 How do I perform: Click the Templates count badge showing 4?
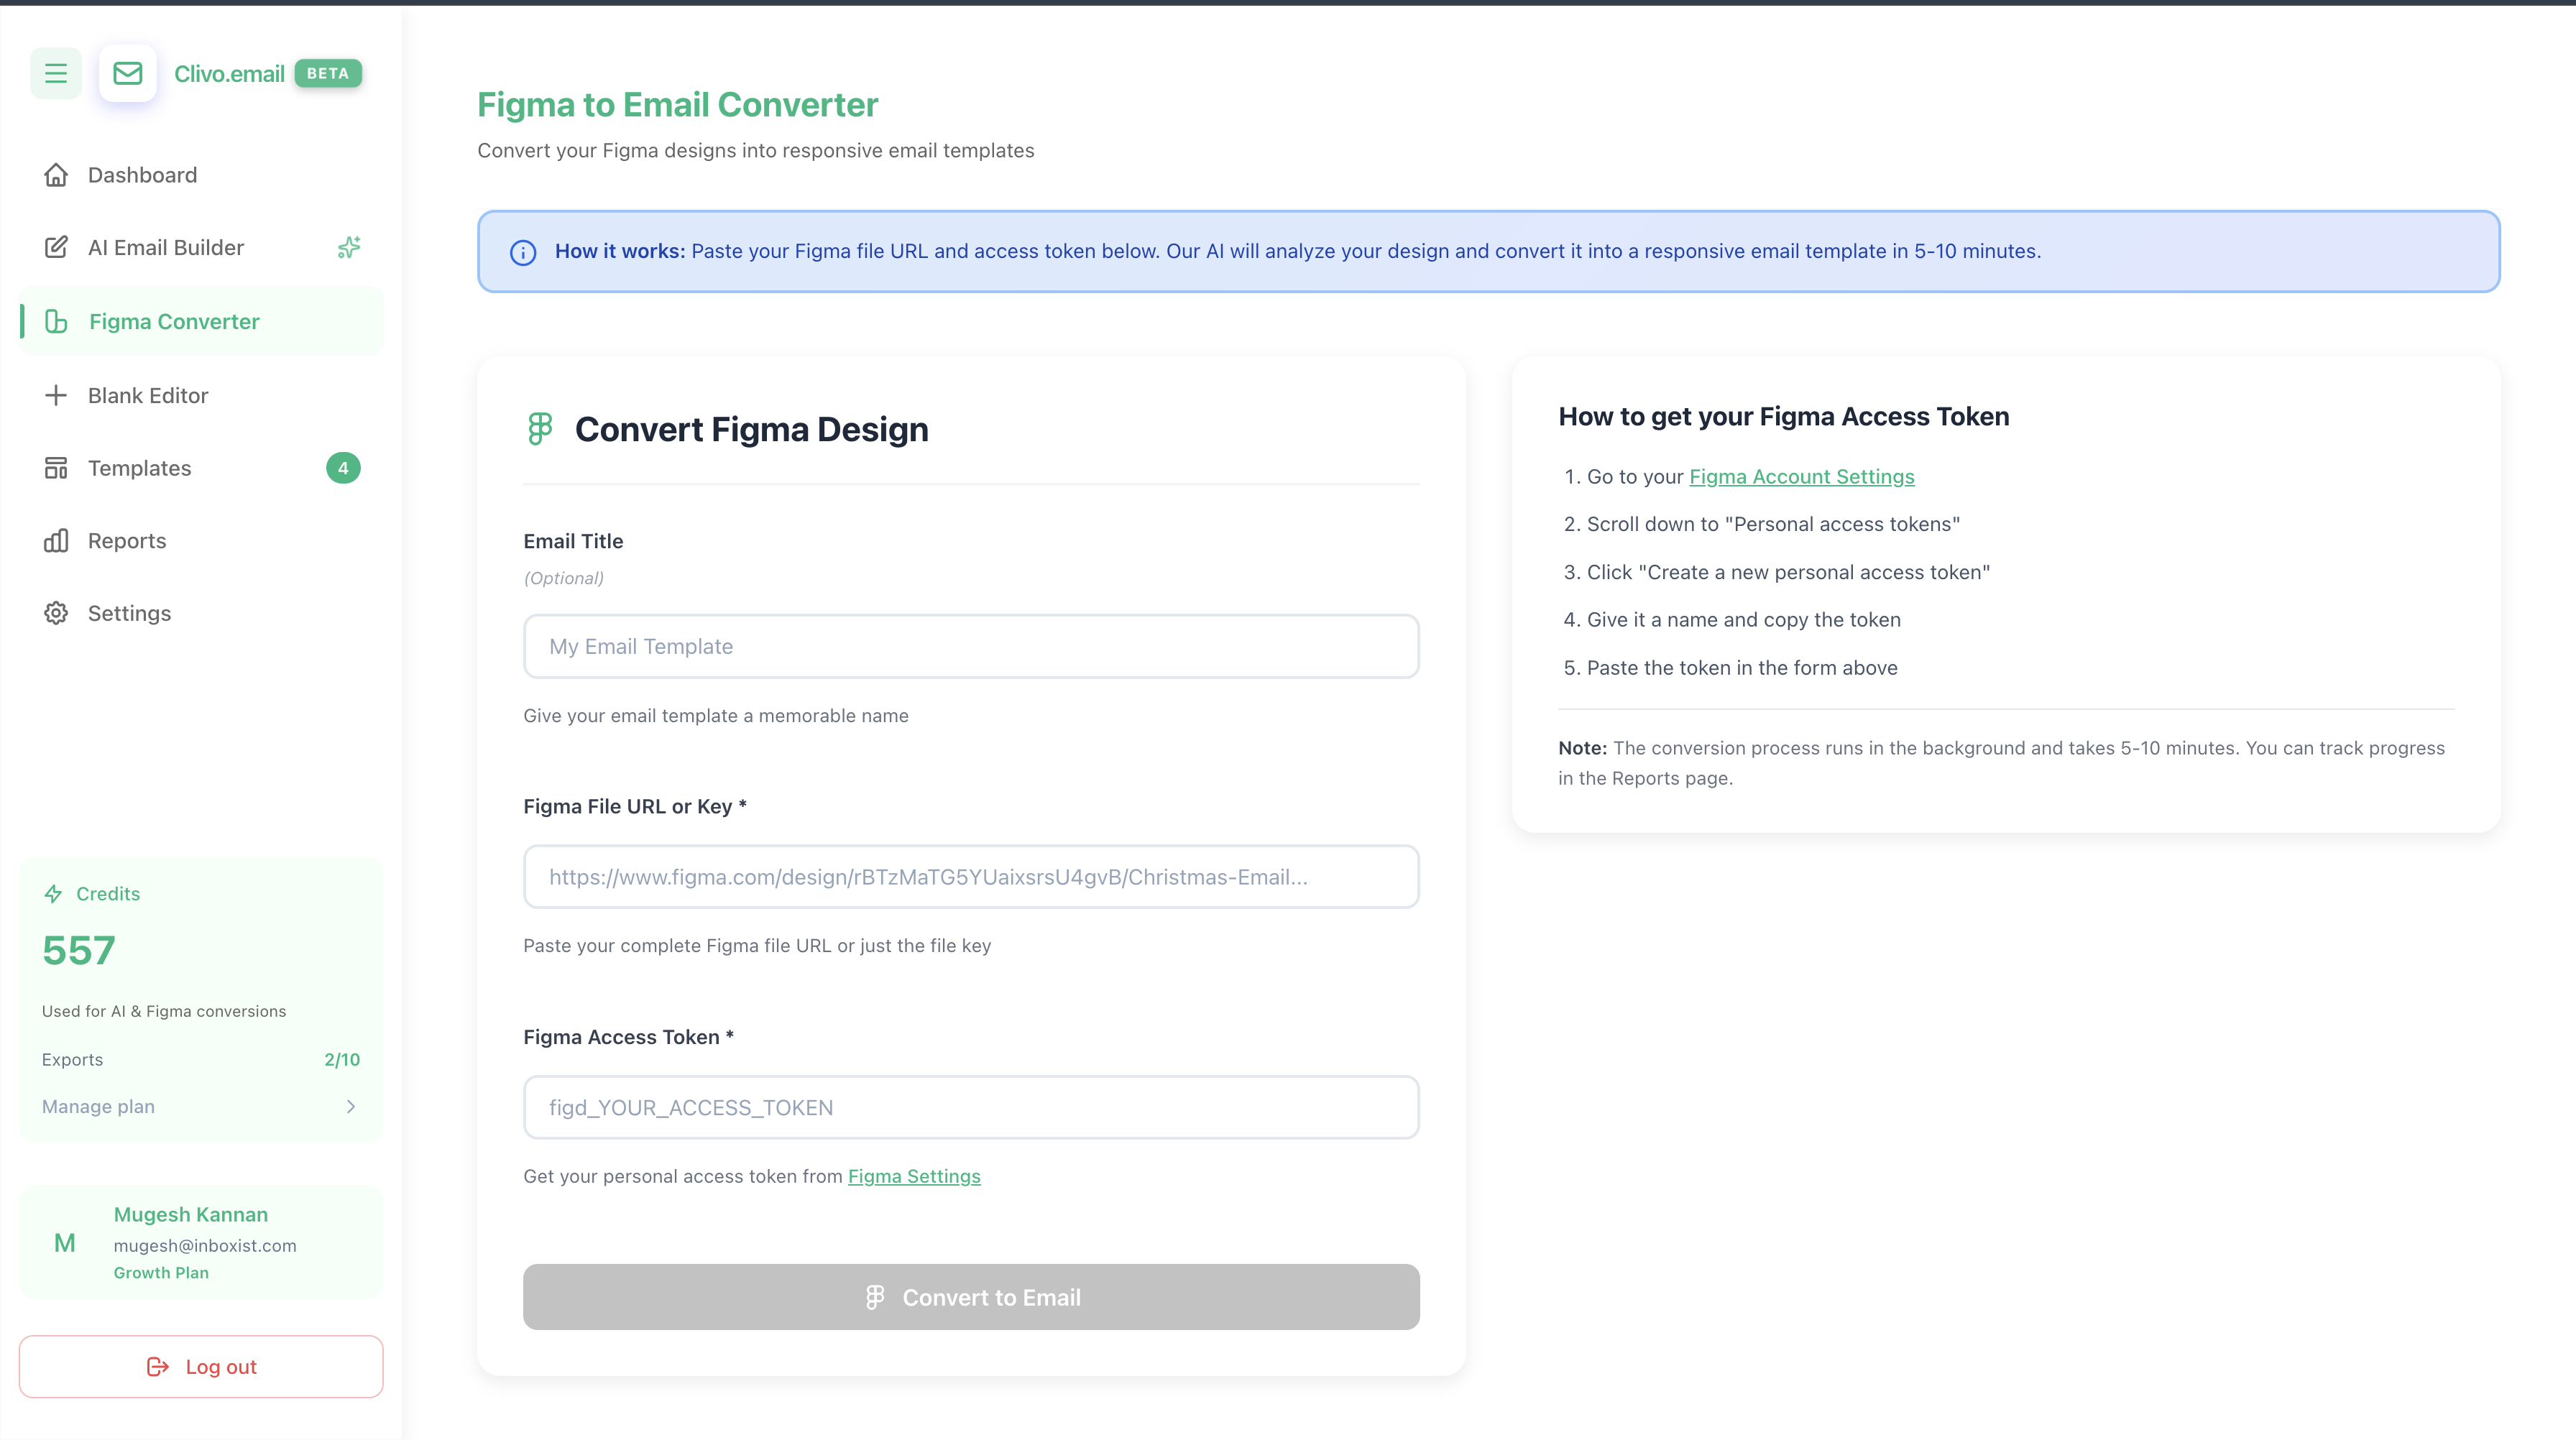tap(343, 468)
